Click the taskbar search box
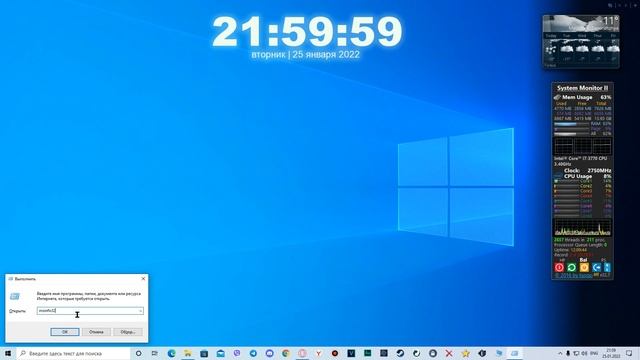The height and width of the screenshot is (360, 640). click(x=73, y=353)
